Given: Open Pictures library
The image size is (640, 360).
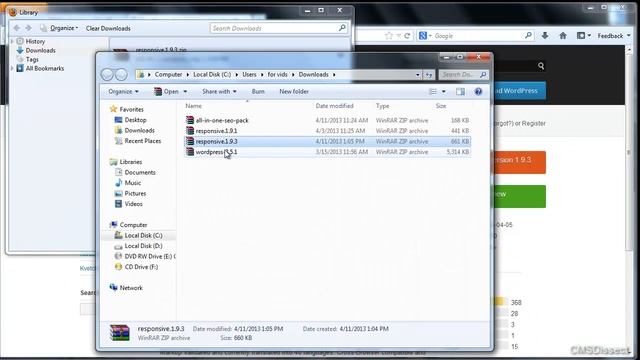Looking at the screenshot, I should tap(135, 193).
